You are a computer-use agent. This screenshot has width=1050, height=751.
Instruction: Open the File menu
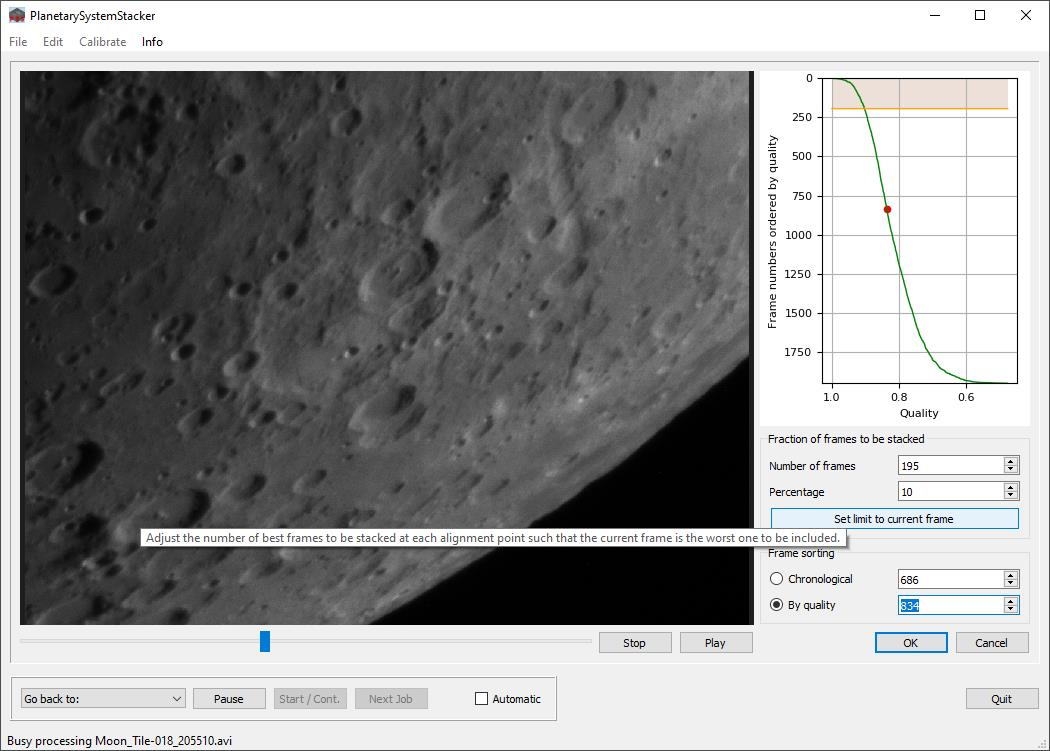(x=18, y=42)
